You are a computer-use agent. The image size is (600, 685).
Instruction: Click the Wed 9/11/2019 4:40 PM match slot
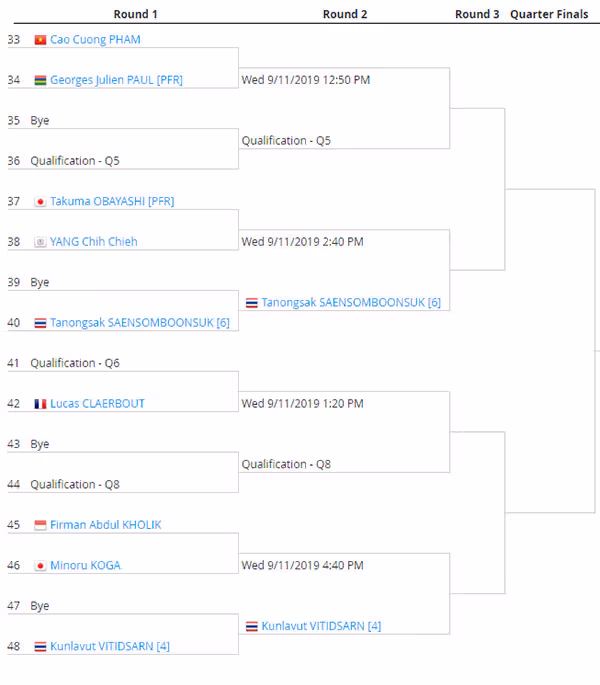tap(302, 565)
